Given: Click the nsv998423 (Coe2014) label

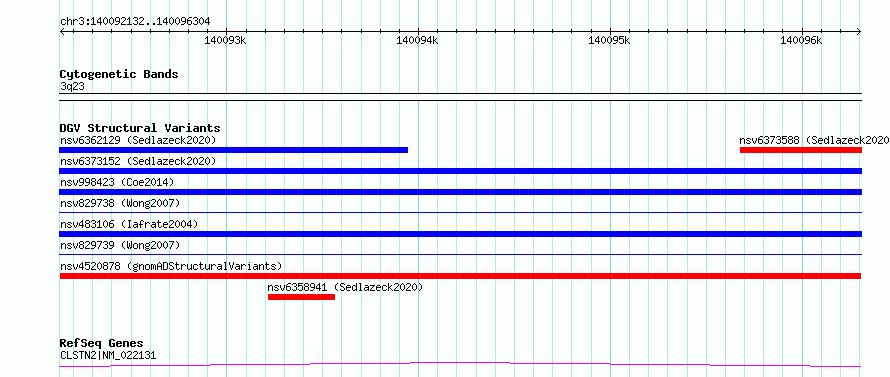Looking at the screenshot, I should pos(117,182).
